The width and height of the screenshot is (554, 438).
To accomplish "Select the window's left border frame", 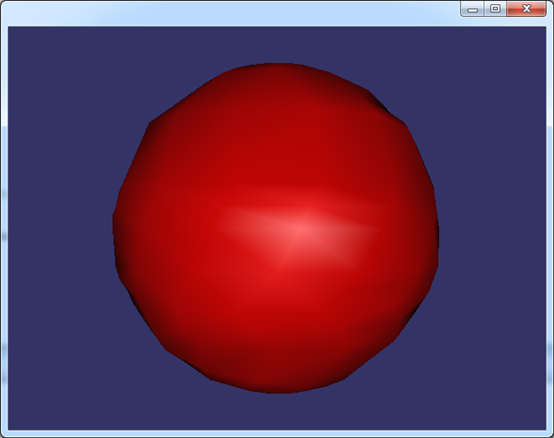I will (x=4, y=230).
